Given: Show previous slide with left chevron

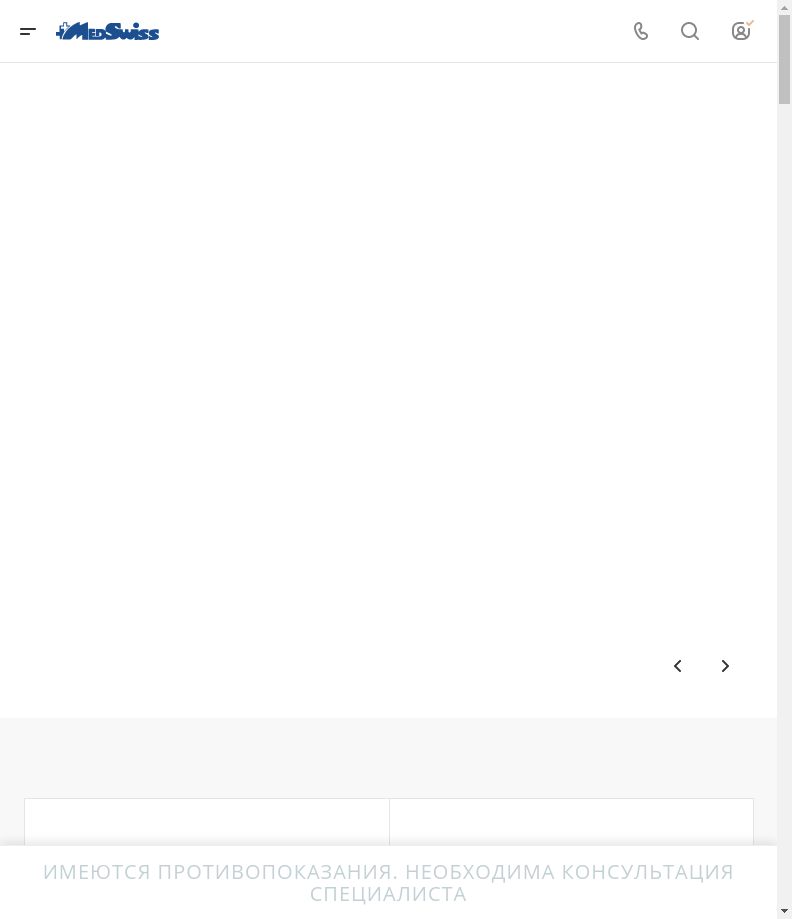Looking at the screenshot, I should (678, 666).
